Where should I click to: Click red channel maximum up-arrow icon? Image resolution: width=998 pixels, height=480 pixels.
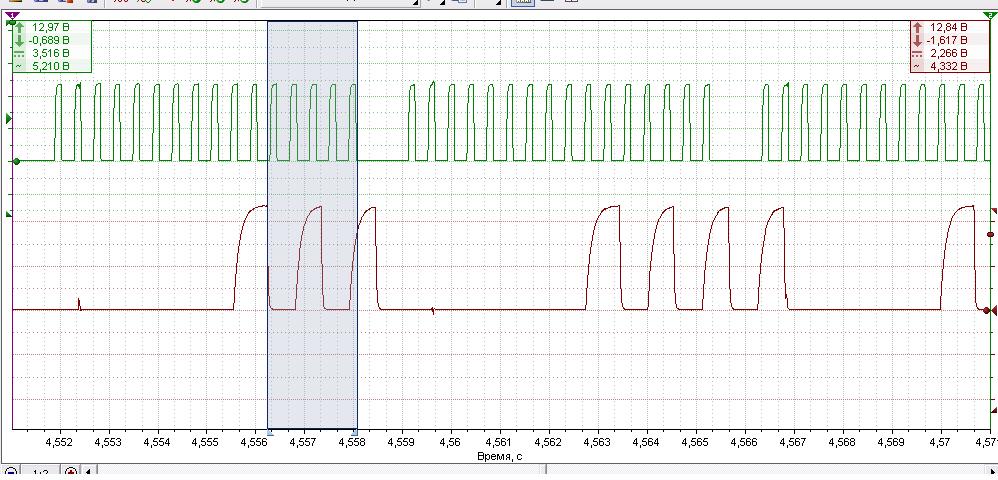click(x=917, y=27)
